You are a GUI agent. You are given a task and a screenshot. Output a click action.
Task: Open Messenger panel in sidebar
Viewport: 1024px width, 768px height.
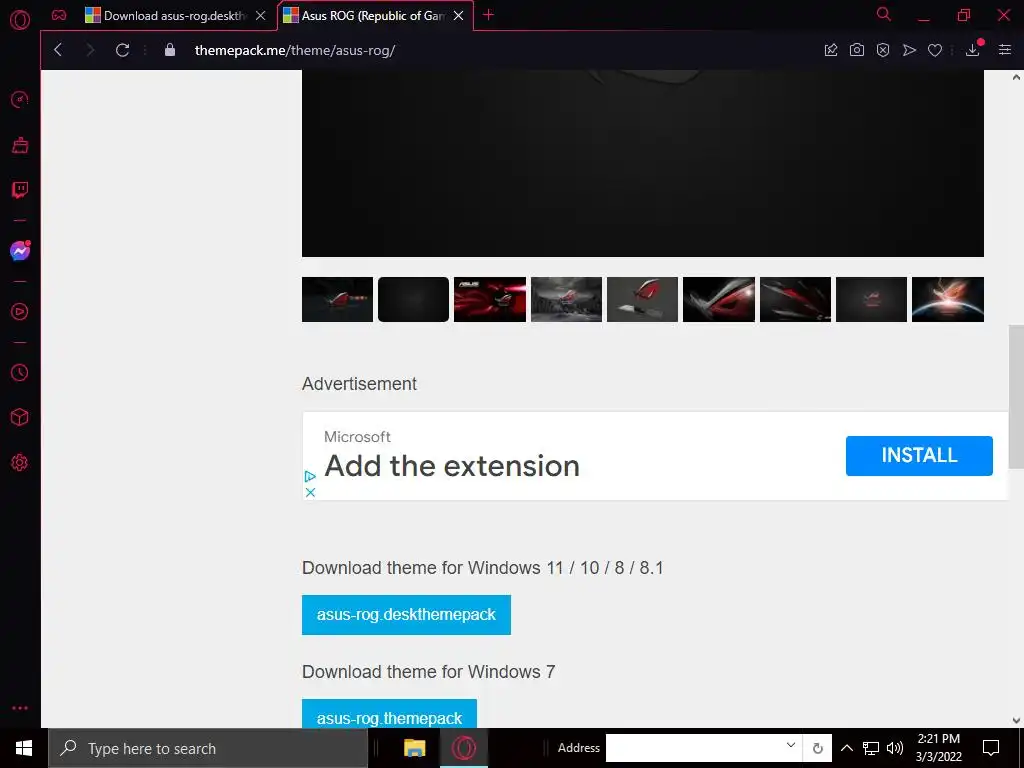pos(20,251)
